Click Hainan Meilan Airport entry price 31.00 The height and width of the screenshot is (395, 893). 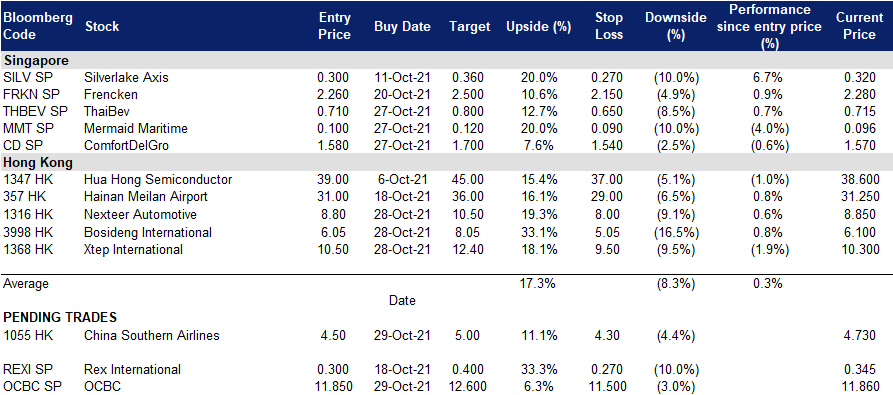[x=335, y=197]
